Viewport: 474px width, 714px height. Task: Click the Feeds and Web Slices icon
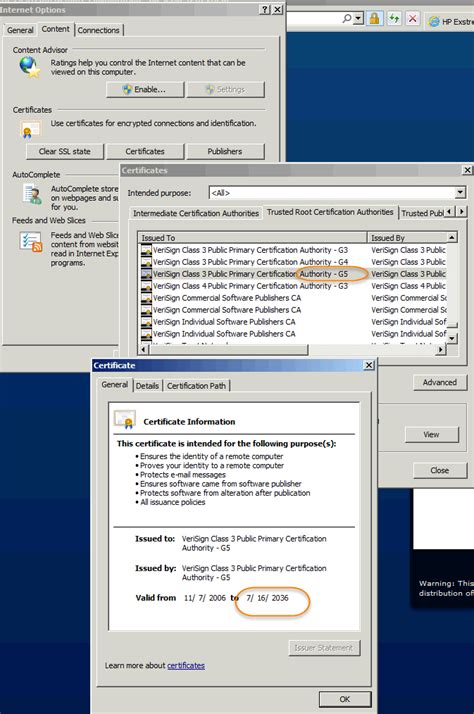click(31, 242)
